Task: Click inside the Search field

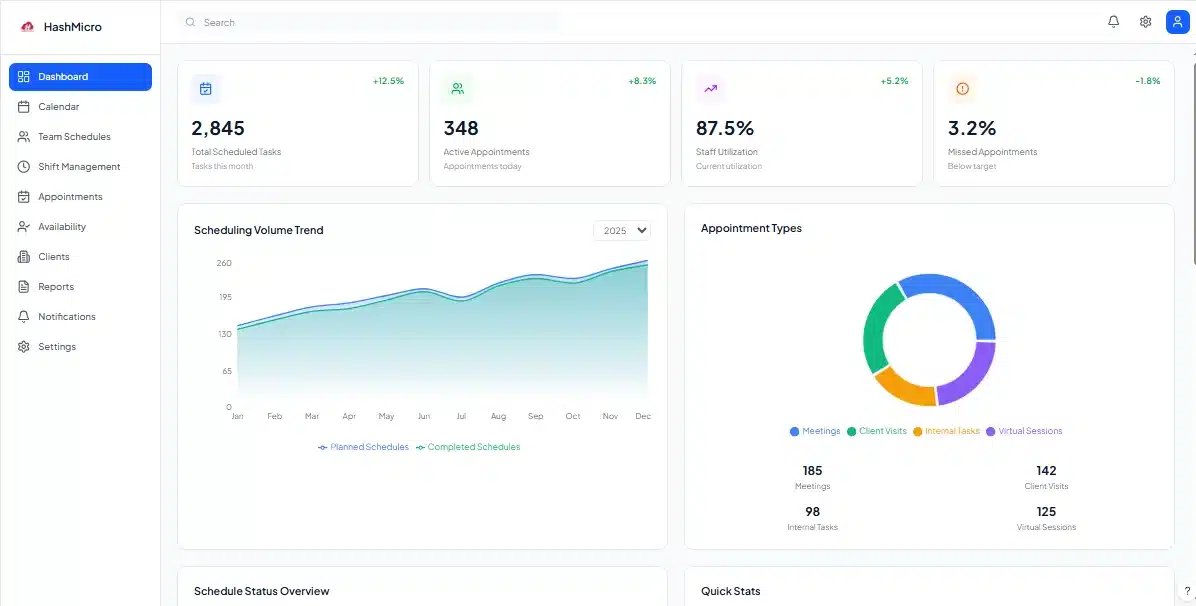Action: click(300, 21)
